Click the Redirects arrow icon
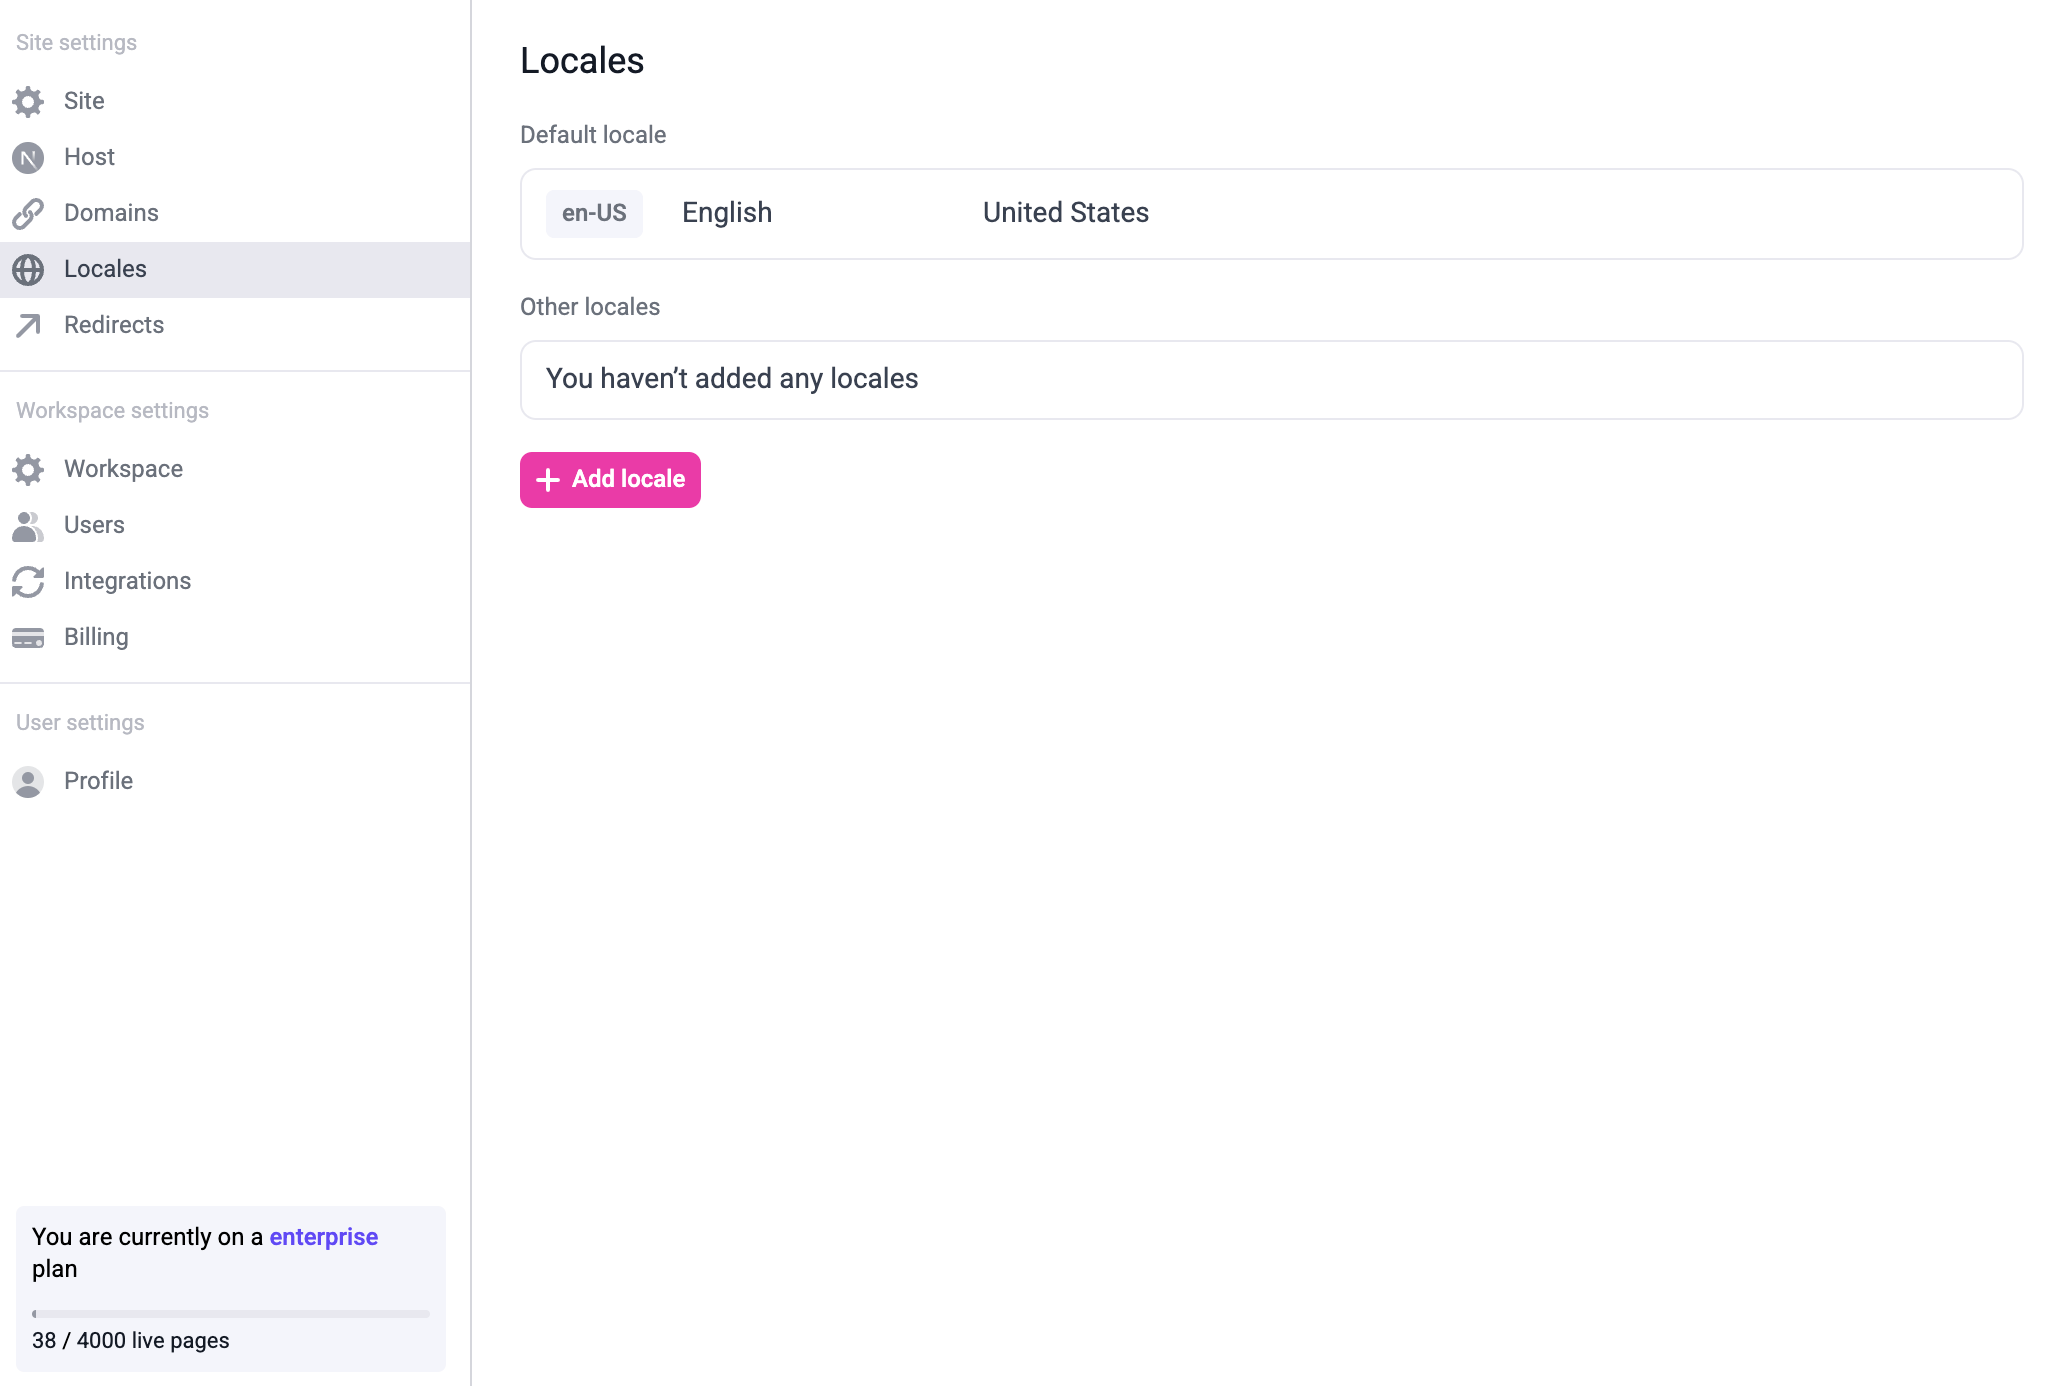 coord(28,325)
